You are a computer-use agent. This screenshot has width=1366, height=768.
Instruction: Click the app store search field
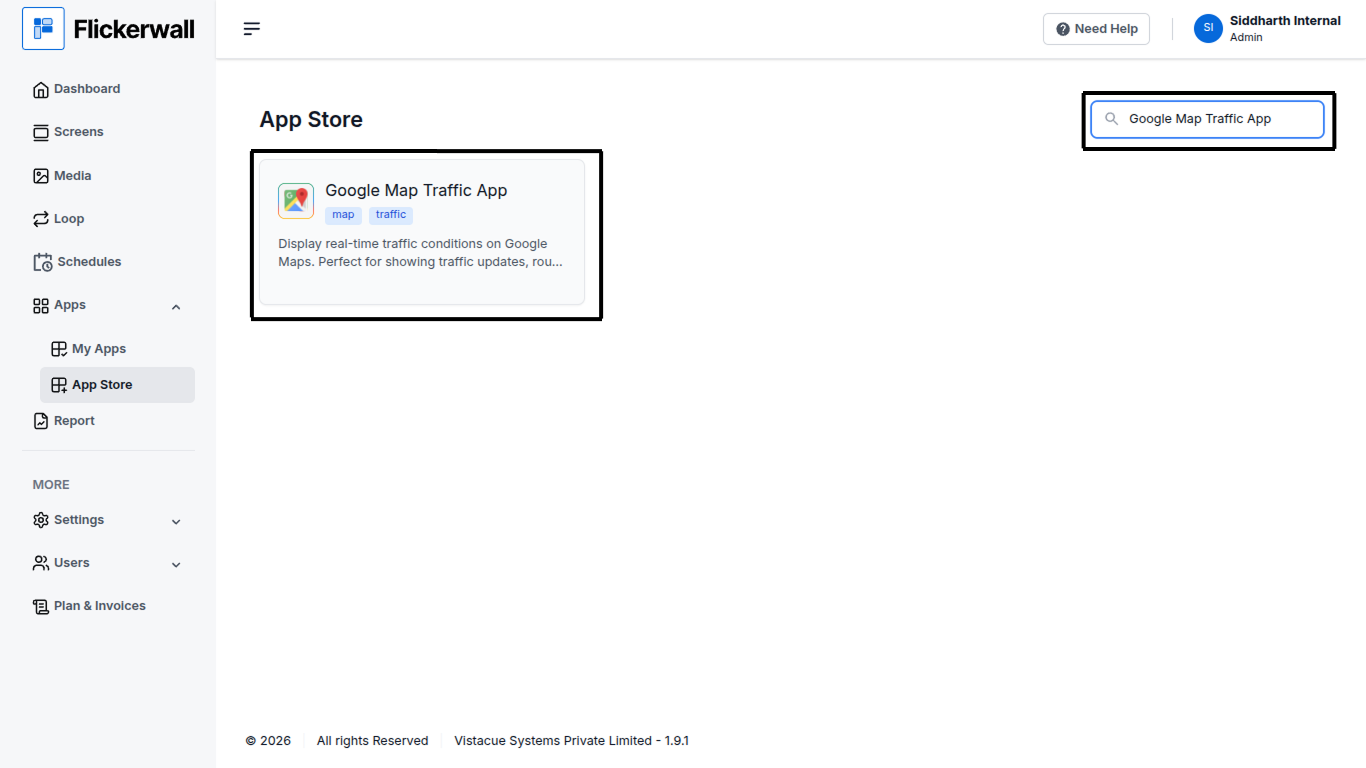point(1207,119)
